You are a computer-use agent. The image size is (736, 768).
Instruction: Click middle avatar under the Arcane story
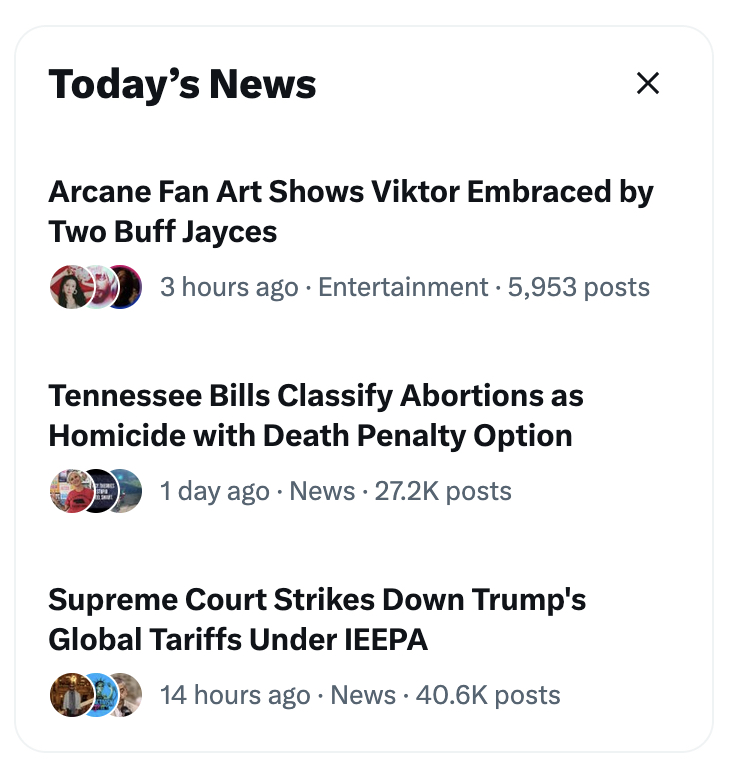97,288
